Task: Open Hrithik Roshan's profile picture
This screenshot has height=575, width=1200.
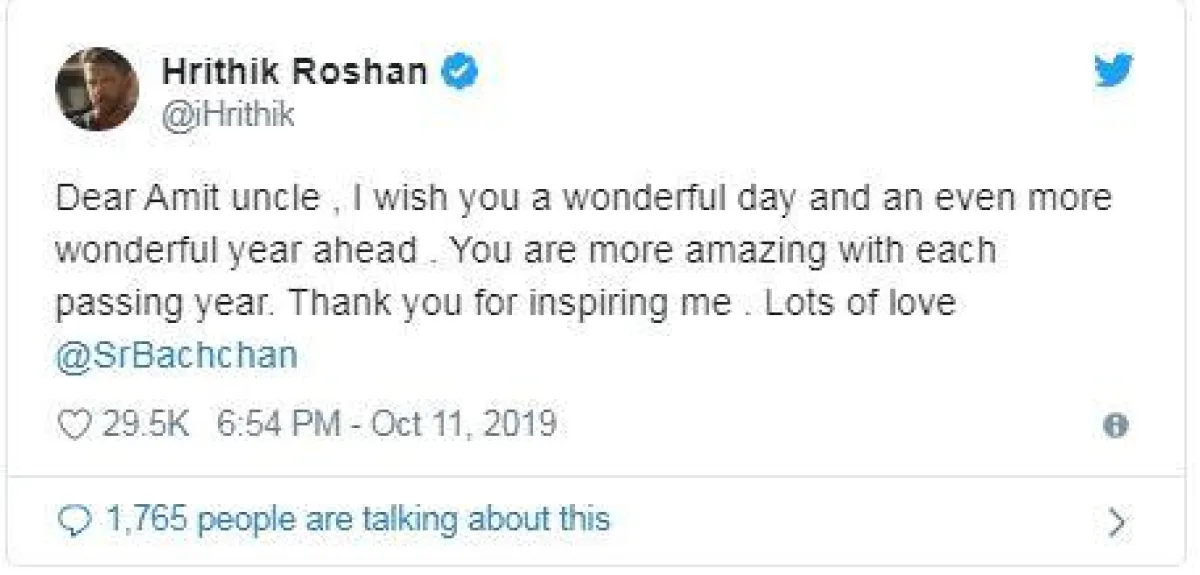Action: tap(96, 88)
